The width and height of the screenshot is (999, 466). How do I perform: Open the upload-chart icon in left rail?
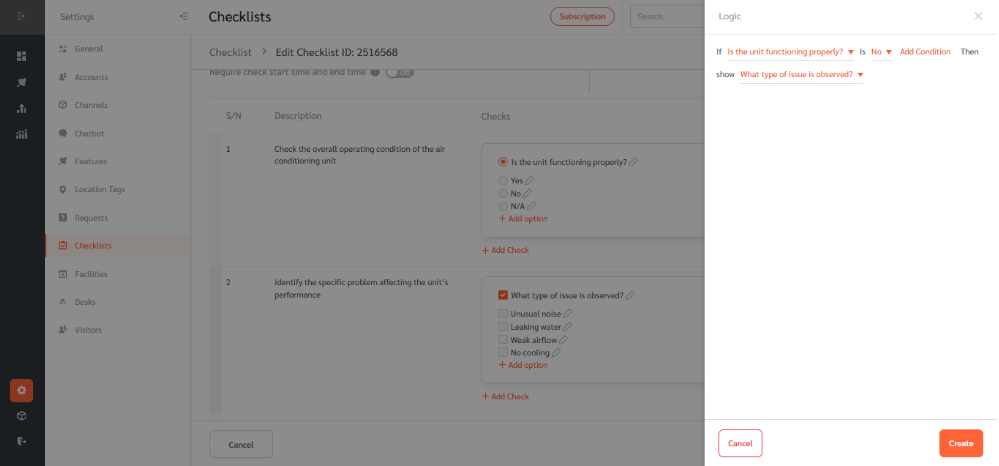21,108
